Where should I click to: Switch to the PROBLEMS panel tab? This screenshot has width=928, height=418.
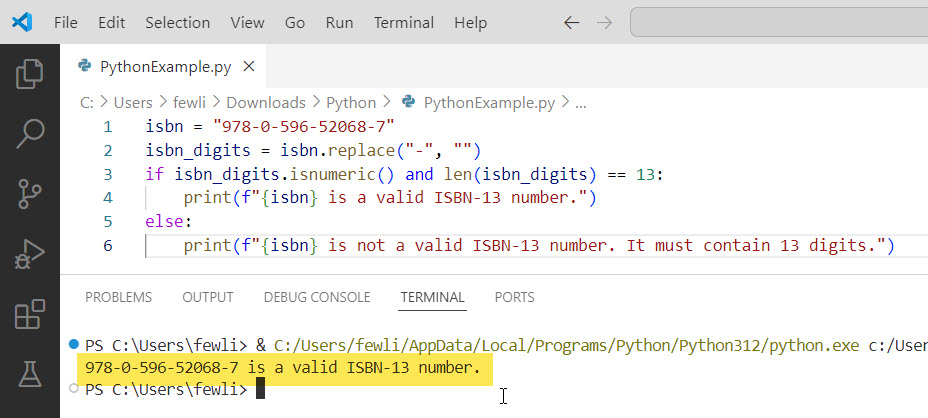[118, 297]
